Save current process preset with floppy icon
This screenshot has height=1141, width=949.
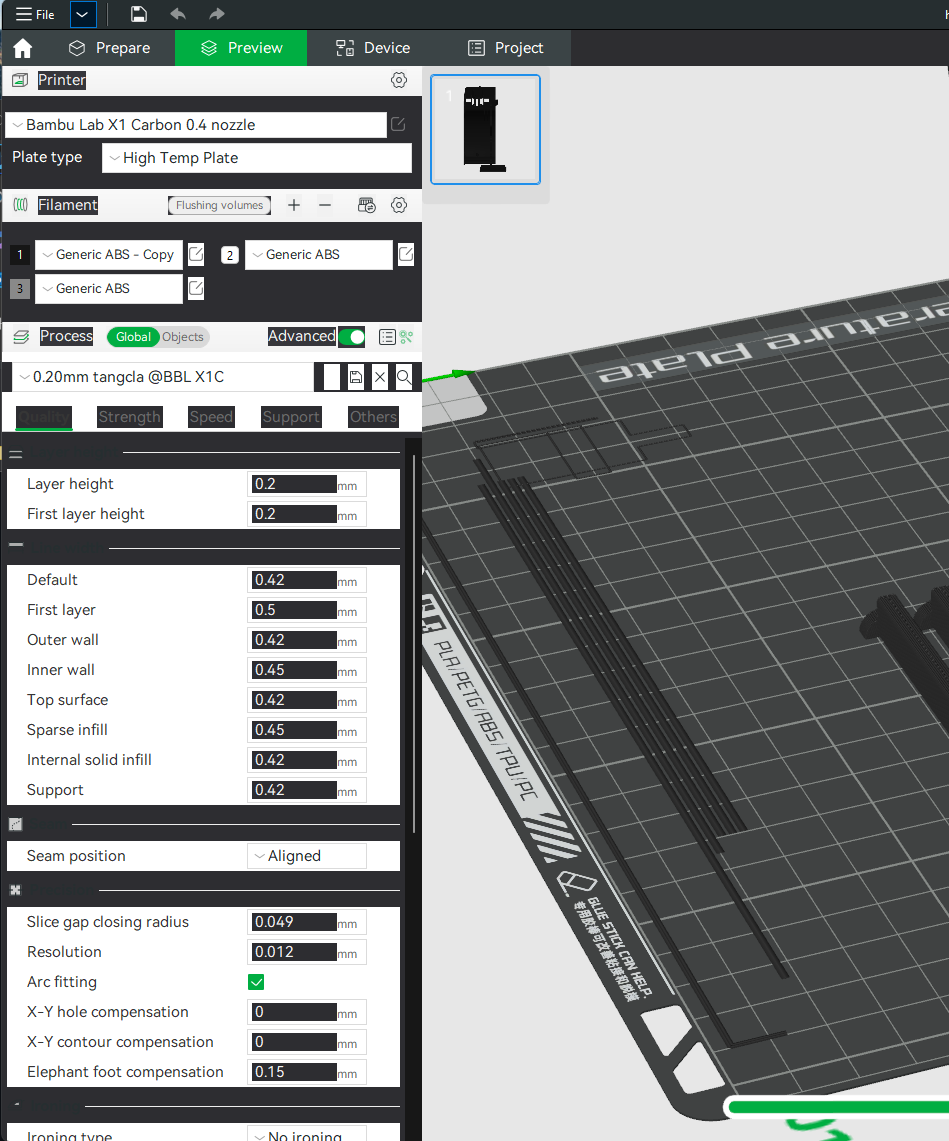coord(357,377)
